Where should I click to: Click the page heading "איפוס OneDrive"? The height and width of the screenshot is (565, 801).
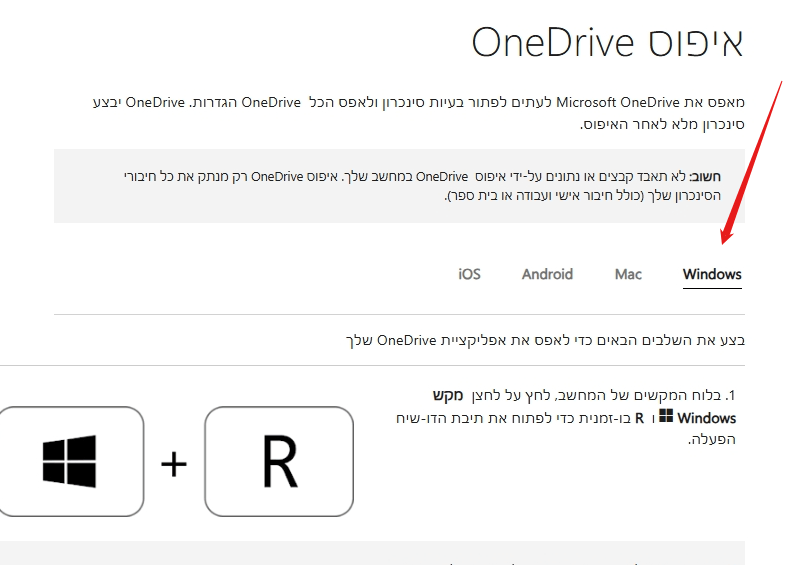pyautogui.click(x=607, y=42)
